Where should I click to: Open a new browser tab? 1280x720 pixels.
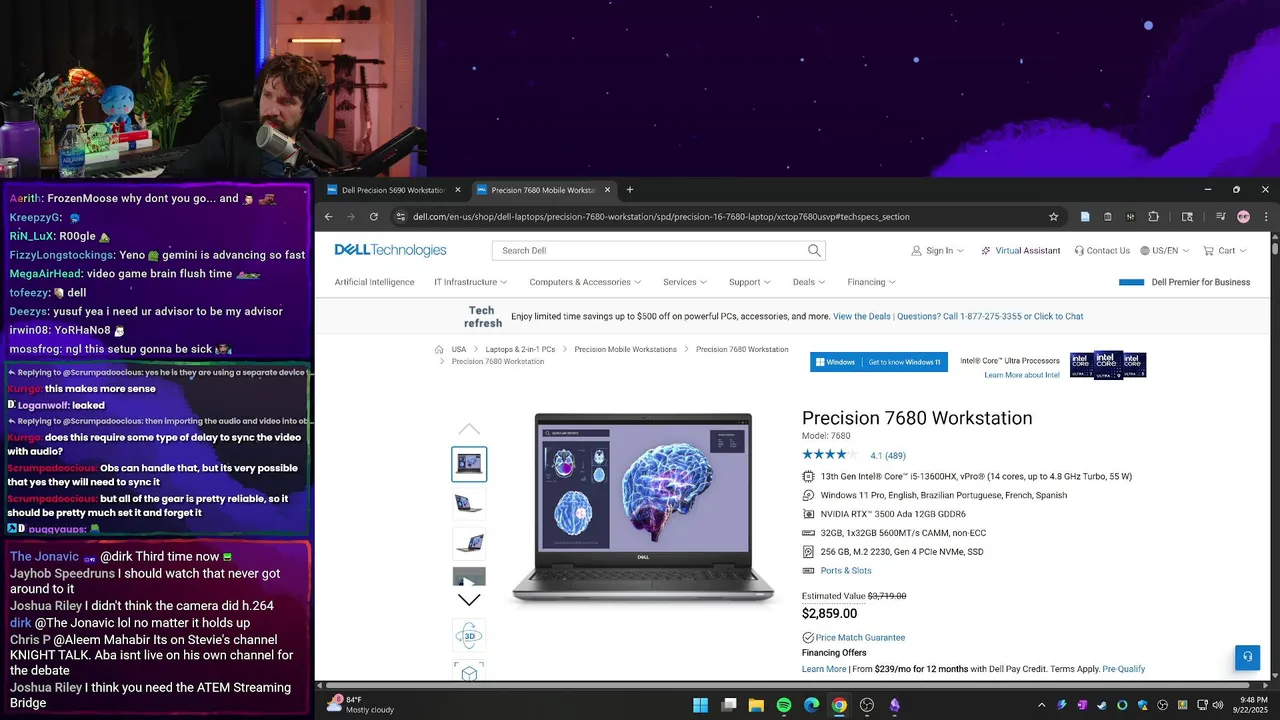(629, 190)
